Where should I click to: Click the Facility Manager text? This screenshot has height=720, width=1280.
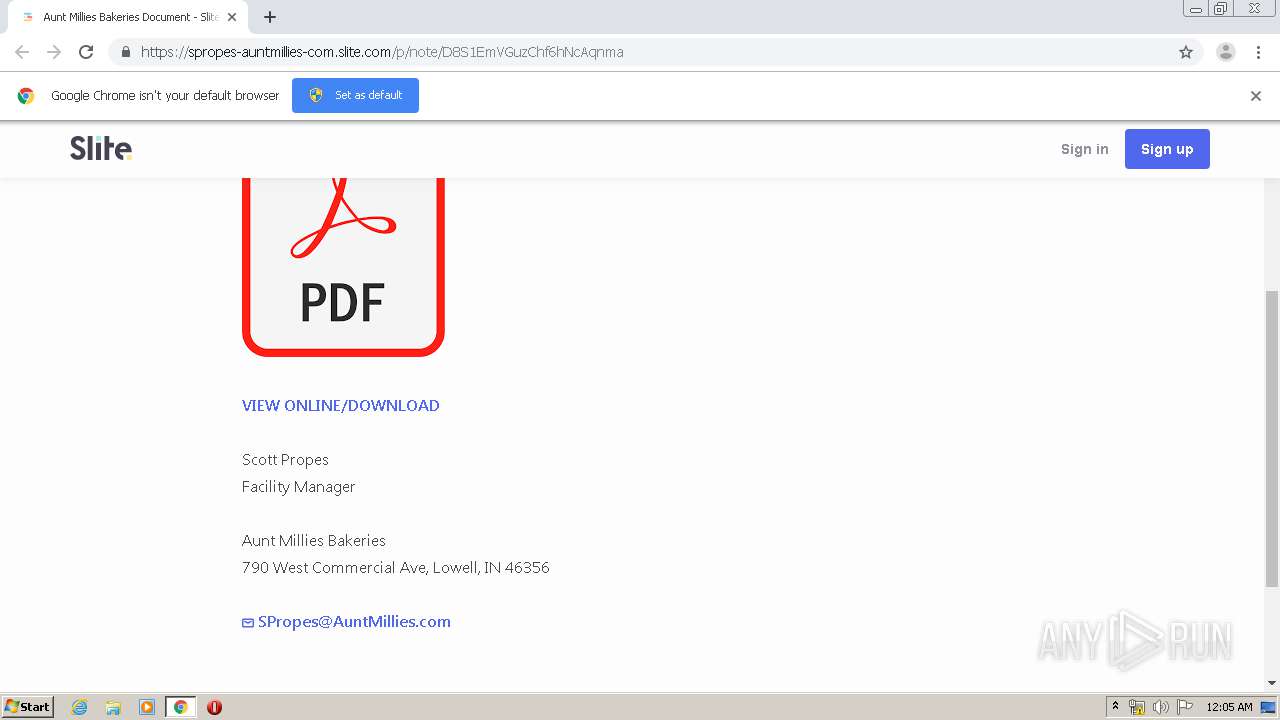pyautogui.click(x=298, y=486)
